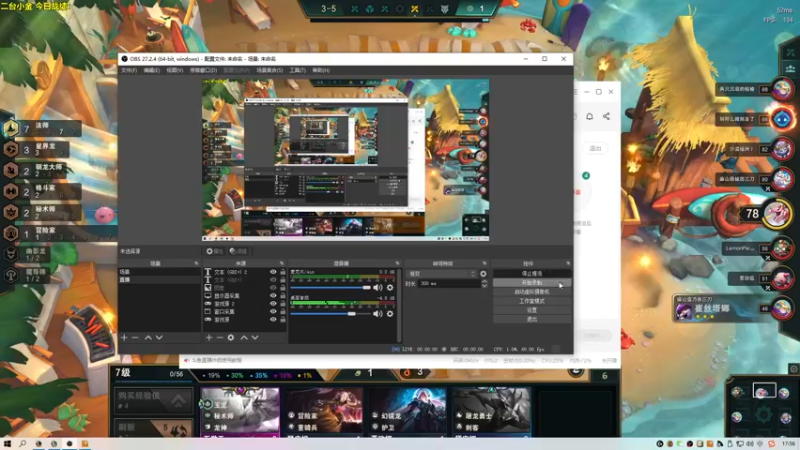Open the 工具(T) menu
This screenshot has width=800, height=450.
tap(297, 70)
